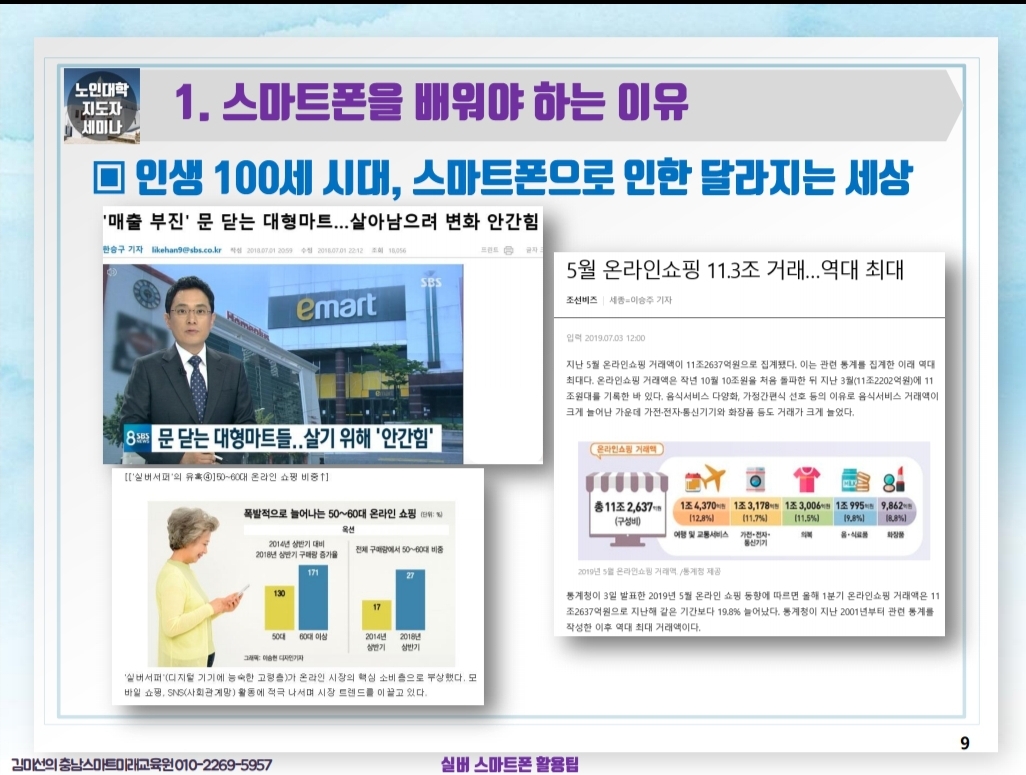Click the caption '실버서퍼'의 유혹④ line
Viewport: 1026px width, 775px height.
coord(226,477)
